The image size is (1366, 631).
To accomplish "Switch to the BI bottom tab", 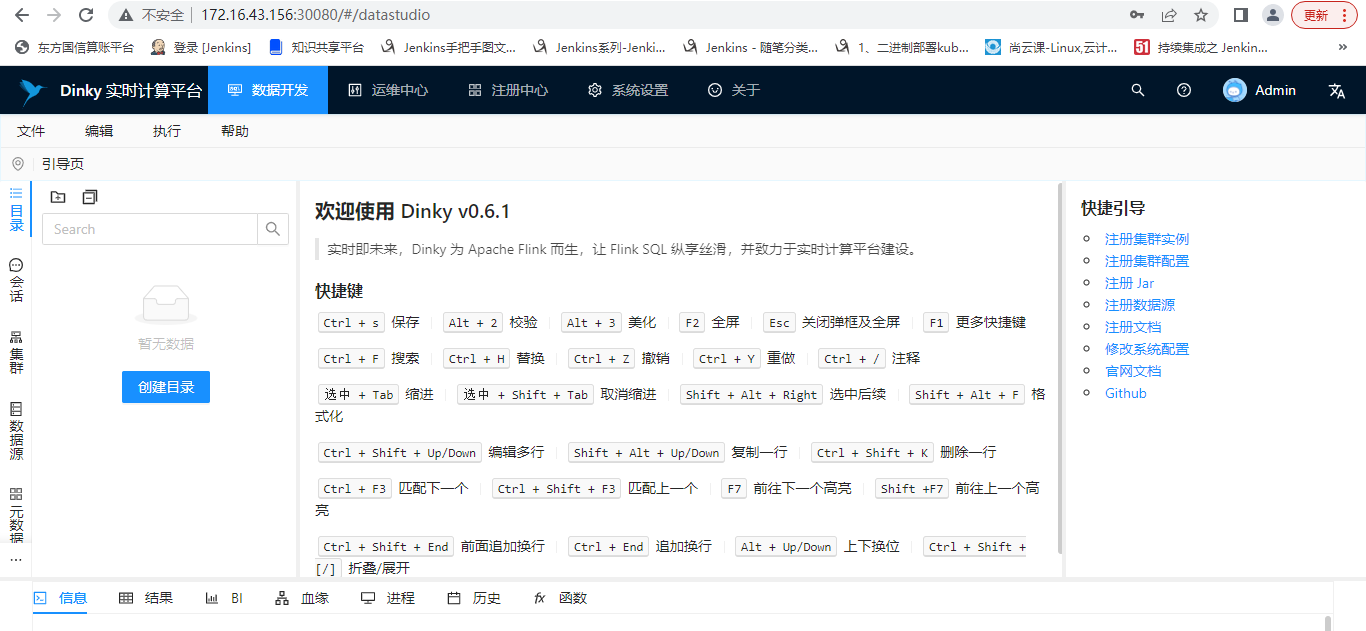I will coord(224,598).
